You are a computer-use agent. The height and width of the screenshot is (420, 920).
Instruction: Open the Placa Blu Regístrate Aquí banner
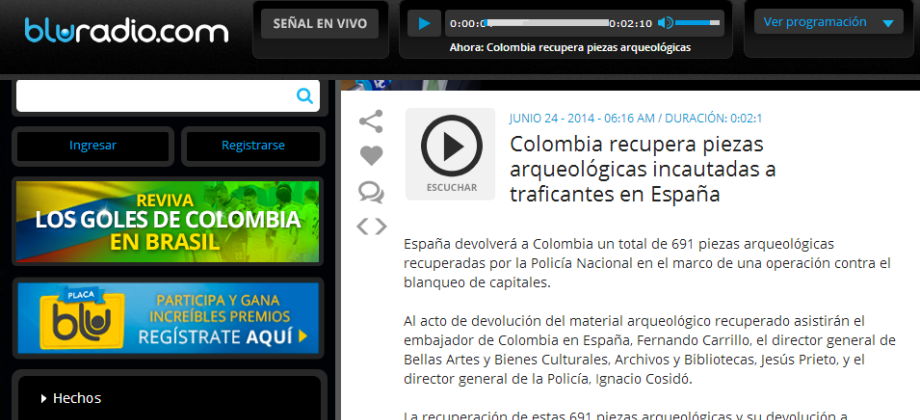pos(168,318)
